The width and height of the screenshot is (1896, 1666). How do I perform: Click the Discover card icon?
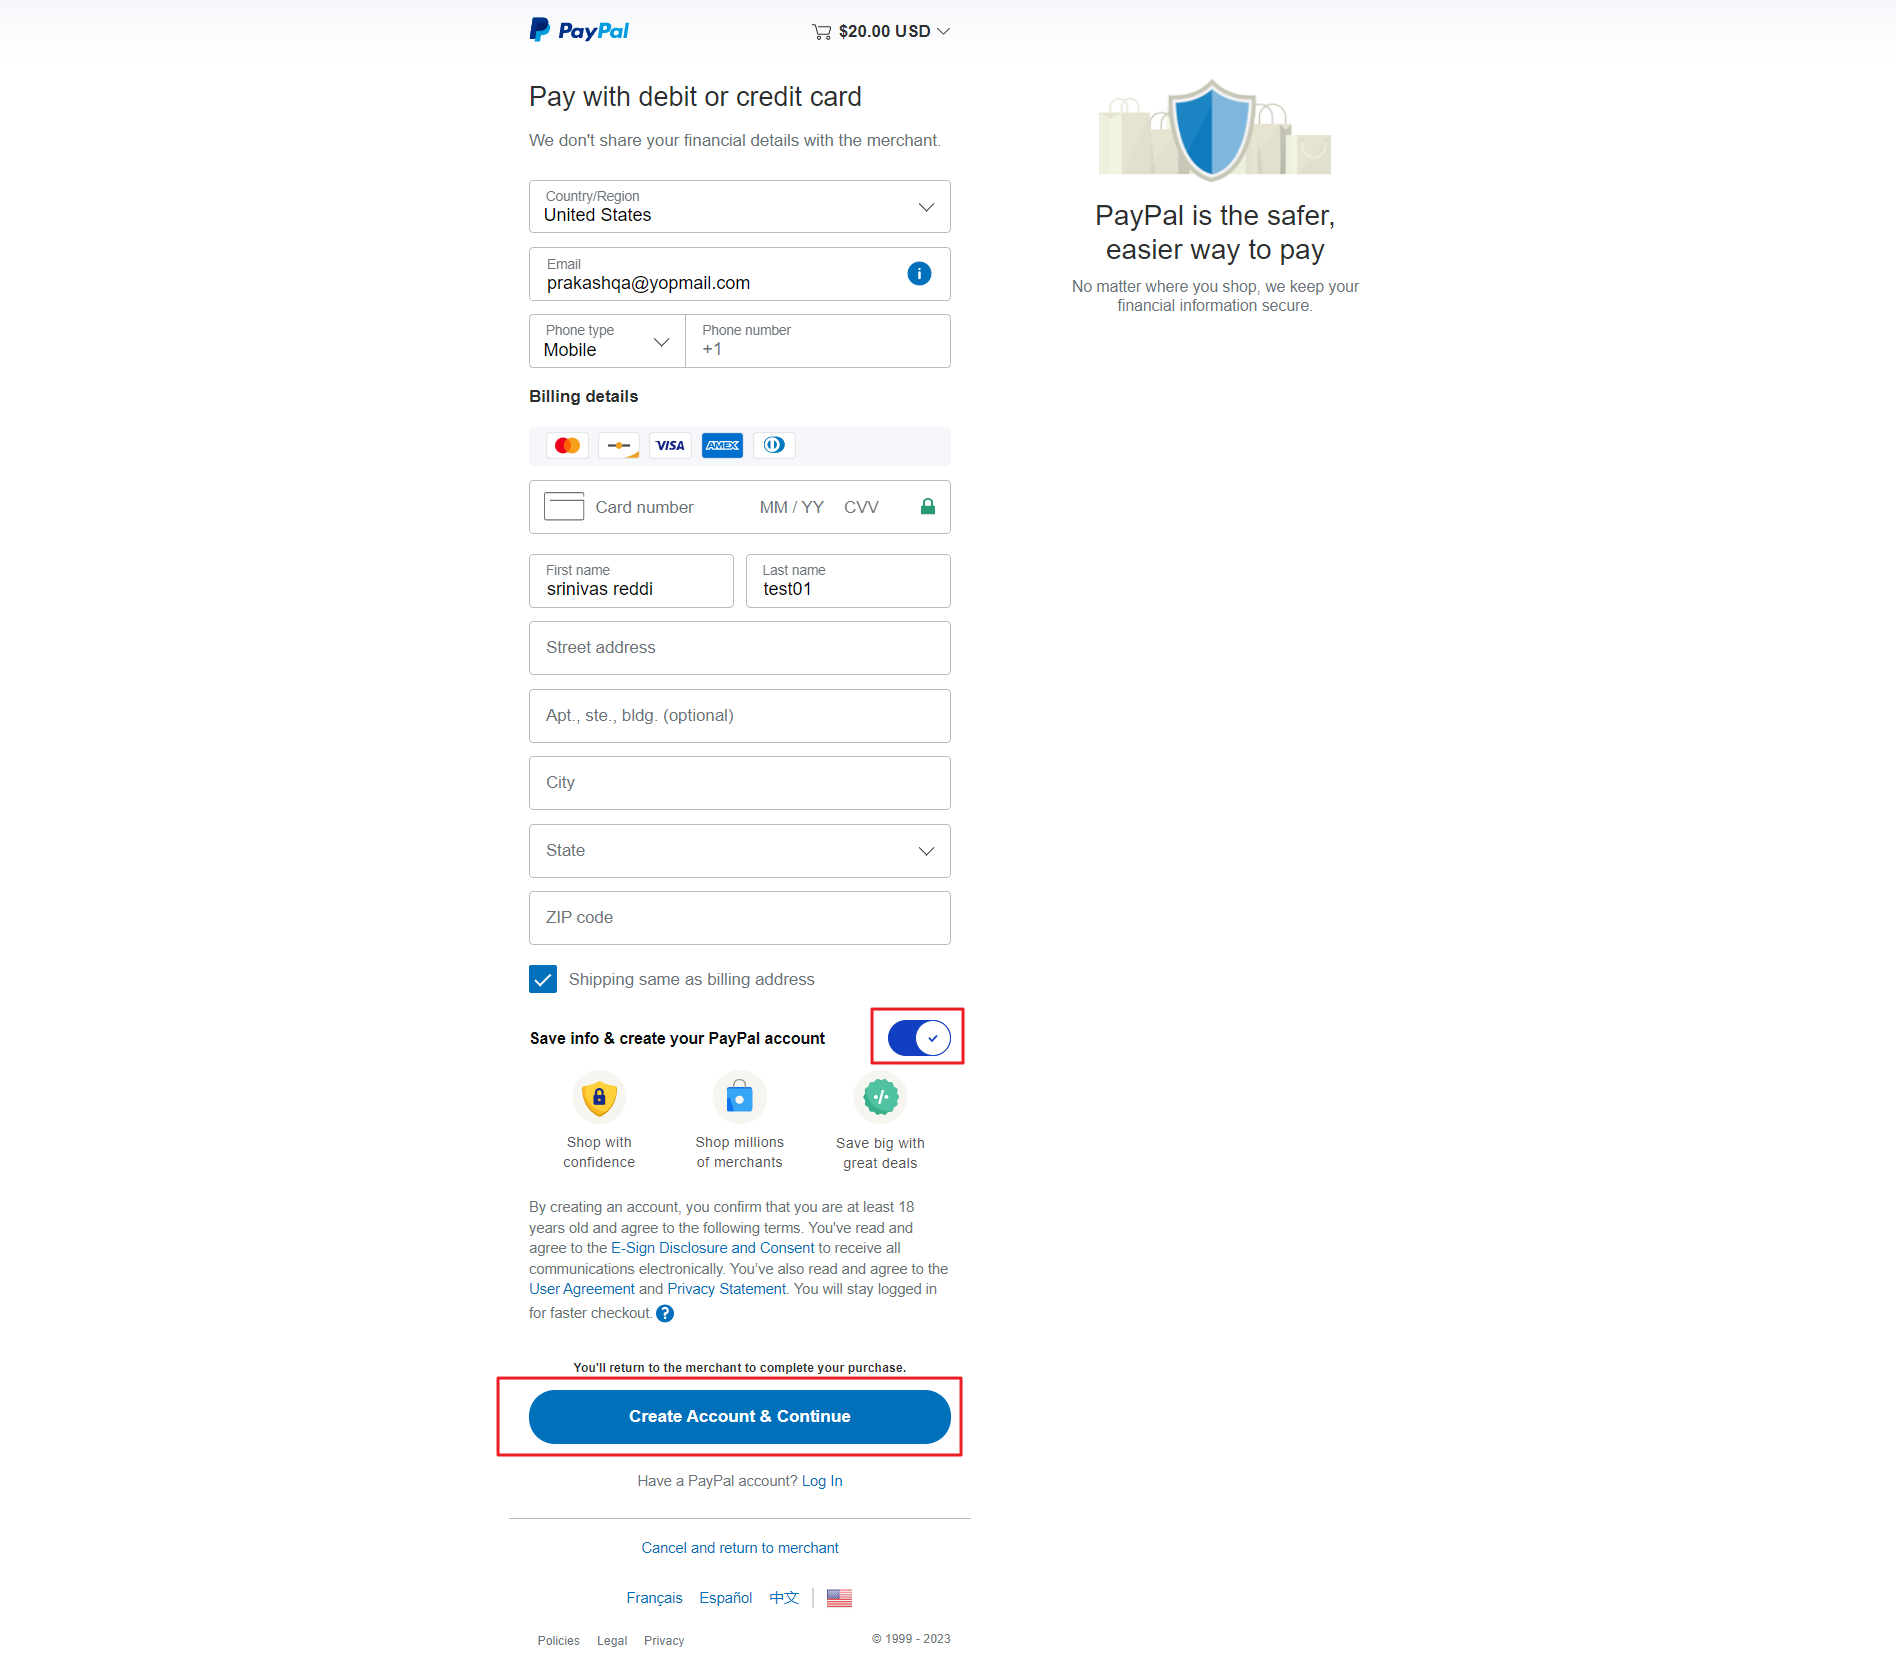tap(619, 445)
